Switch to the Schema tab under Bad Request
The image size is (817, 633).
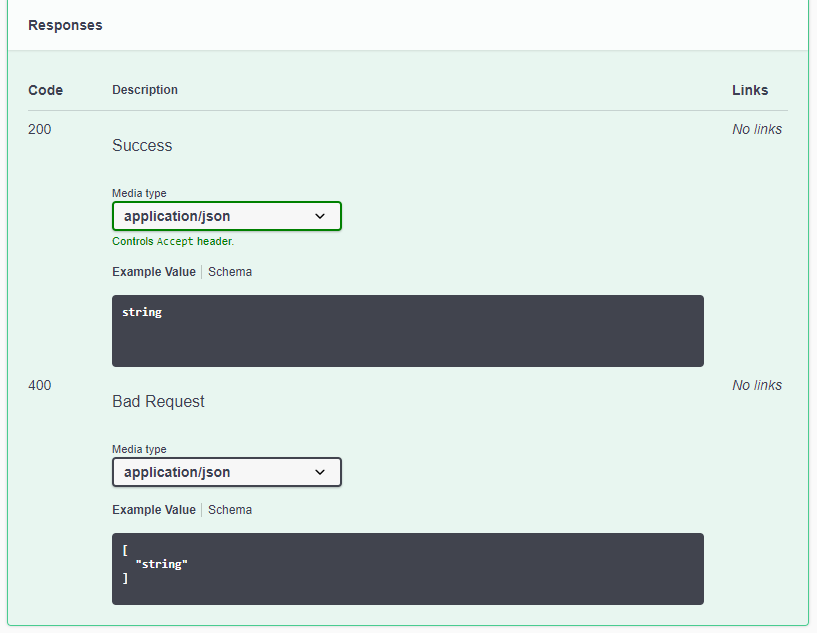230,510
